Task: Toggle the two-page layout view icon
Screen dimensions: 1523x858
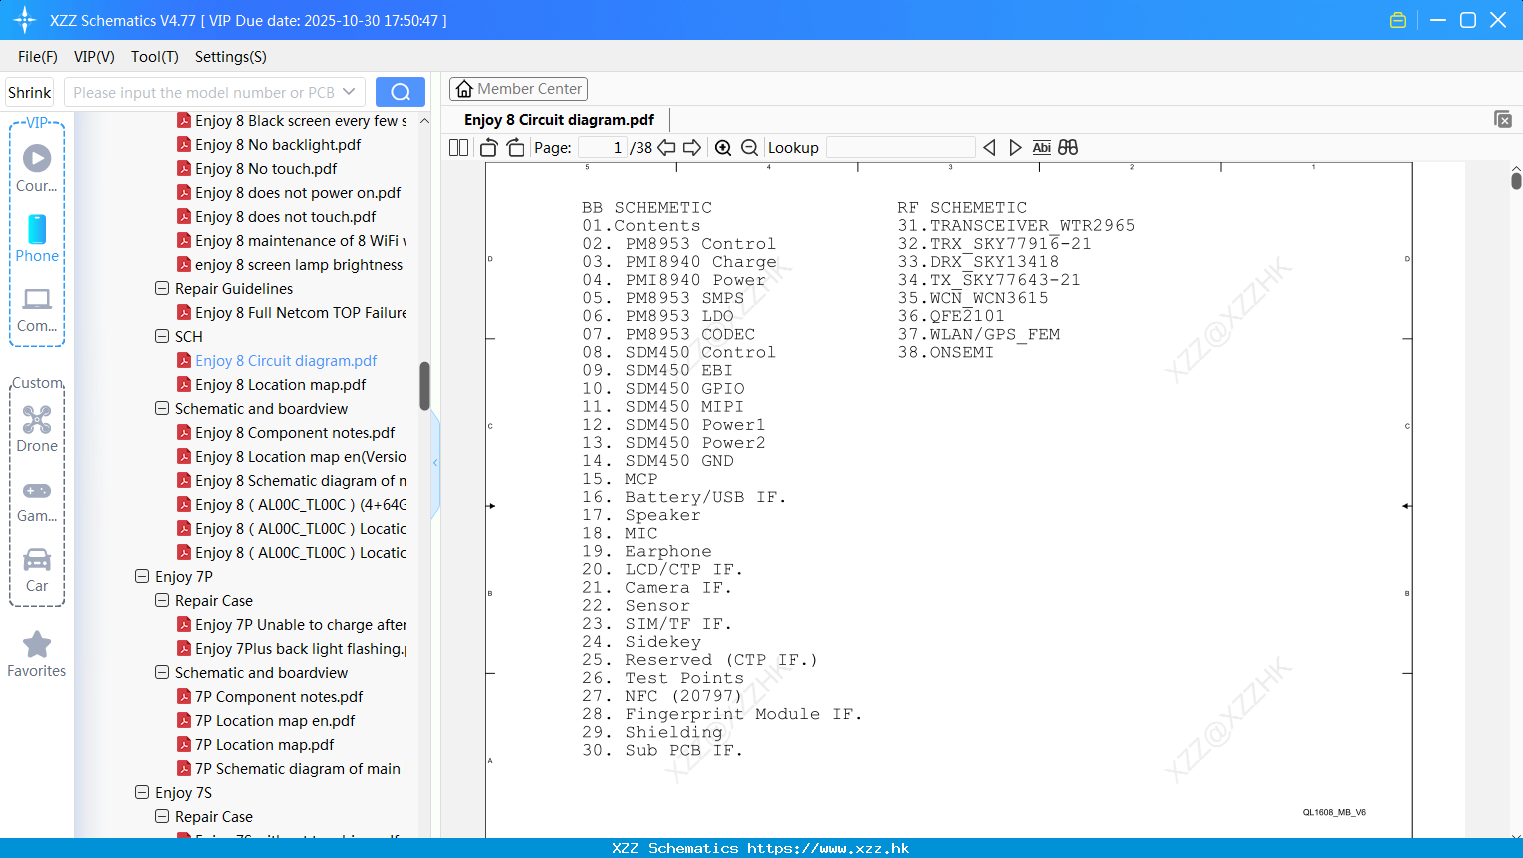Action: coord(458,148)
